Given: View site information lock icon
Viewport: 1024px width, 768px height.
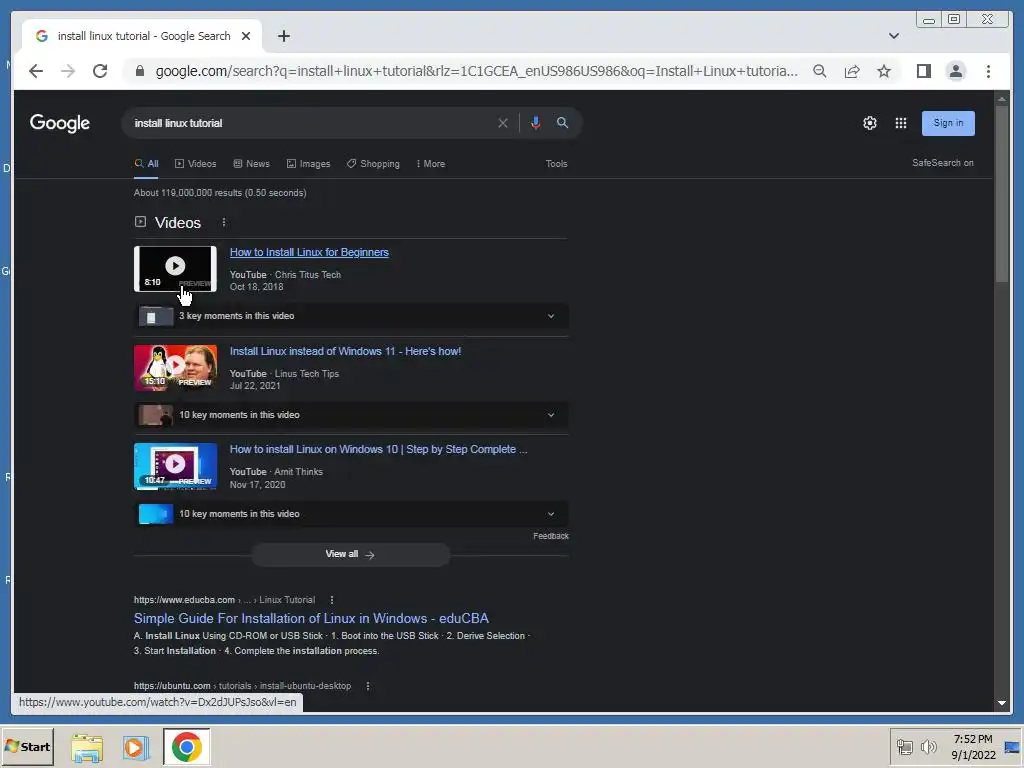Looking at the screenshot, I should (140, 71).
